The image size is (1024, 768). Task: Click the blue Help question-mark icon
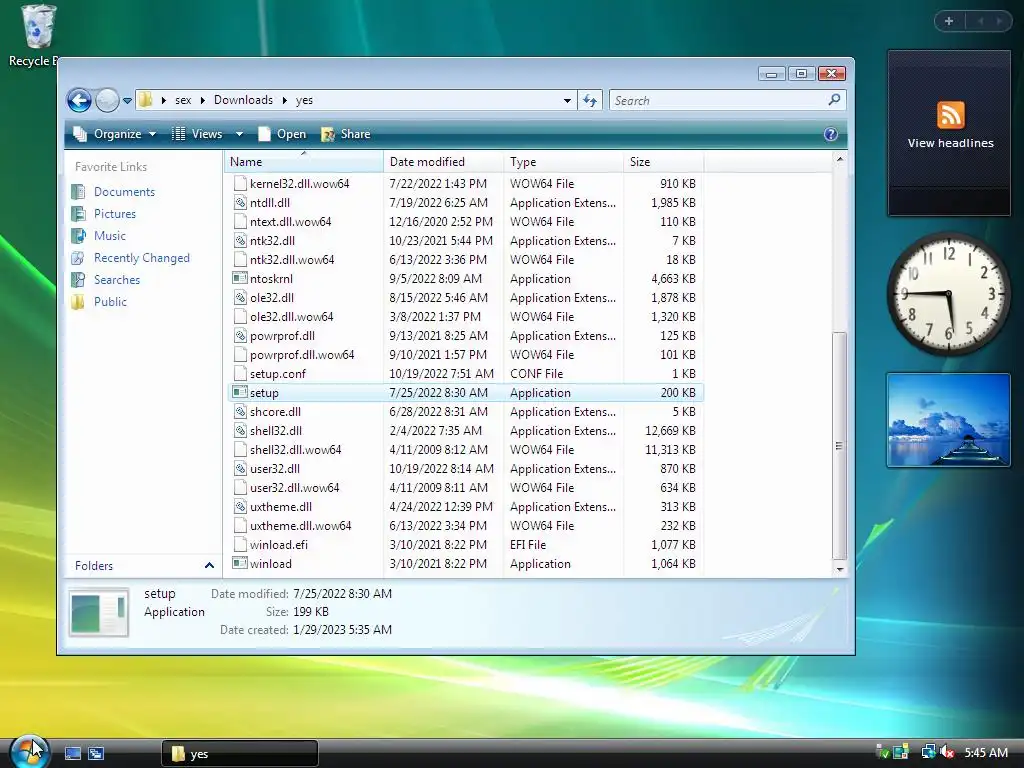[831, 134]
